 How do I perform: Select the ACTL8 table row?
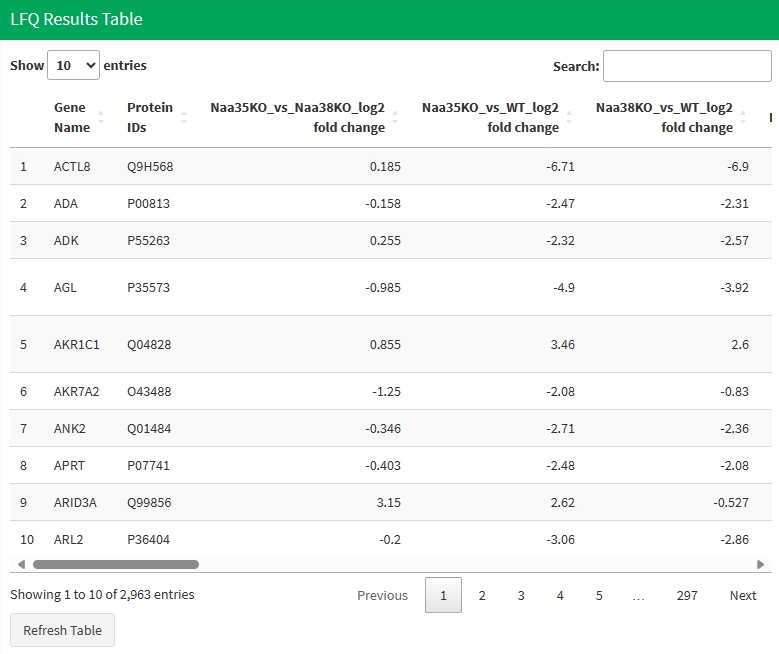click(72, 166)
